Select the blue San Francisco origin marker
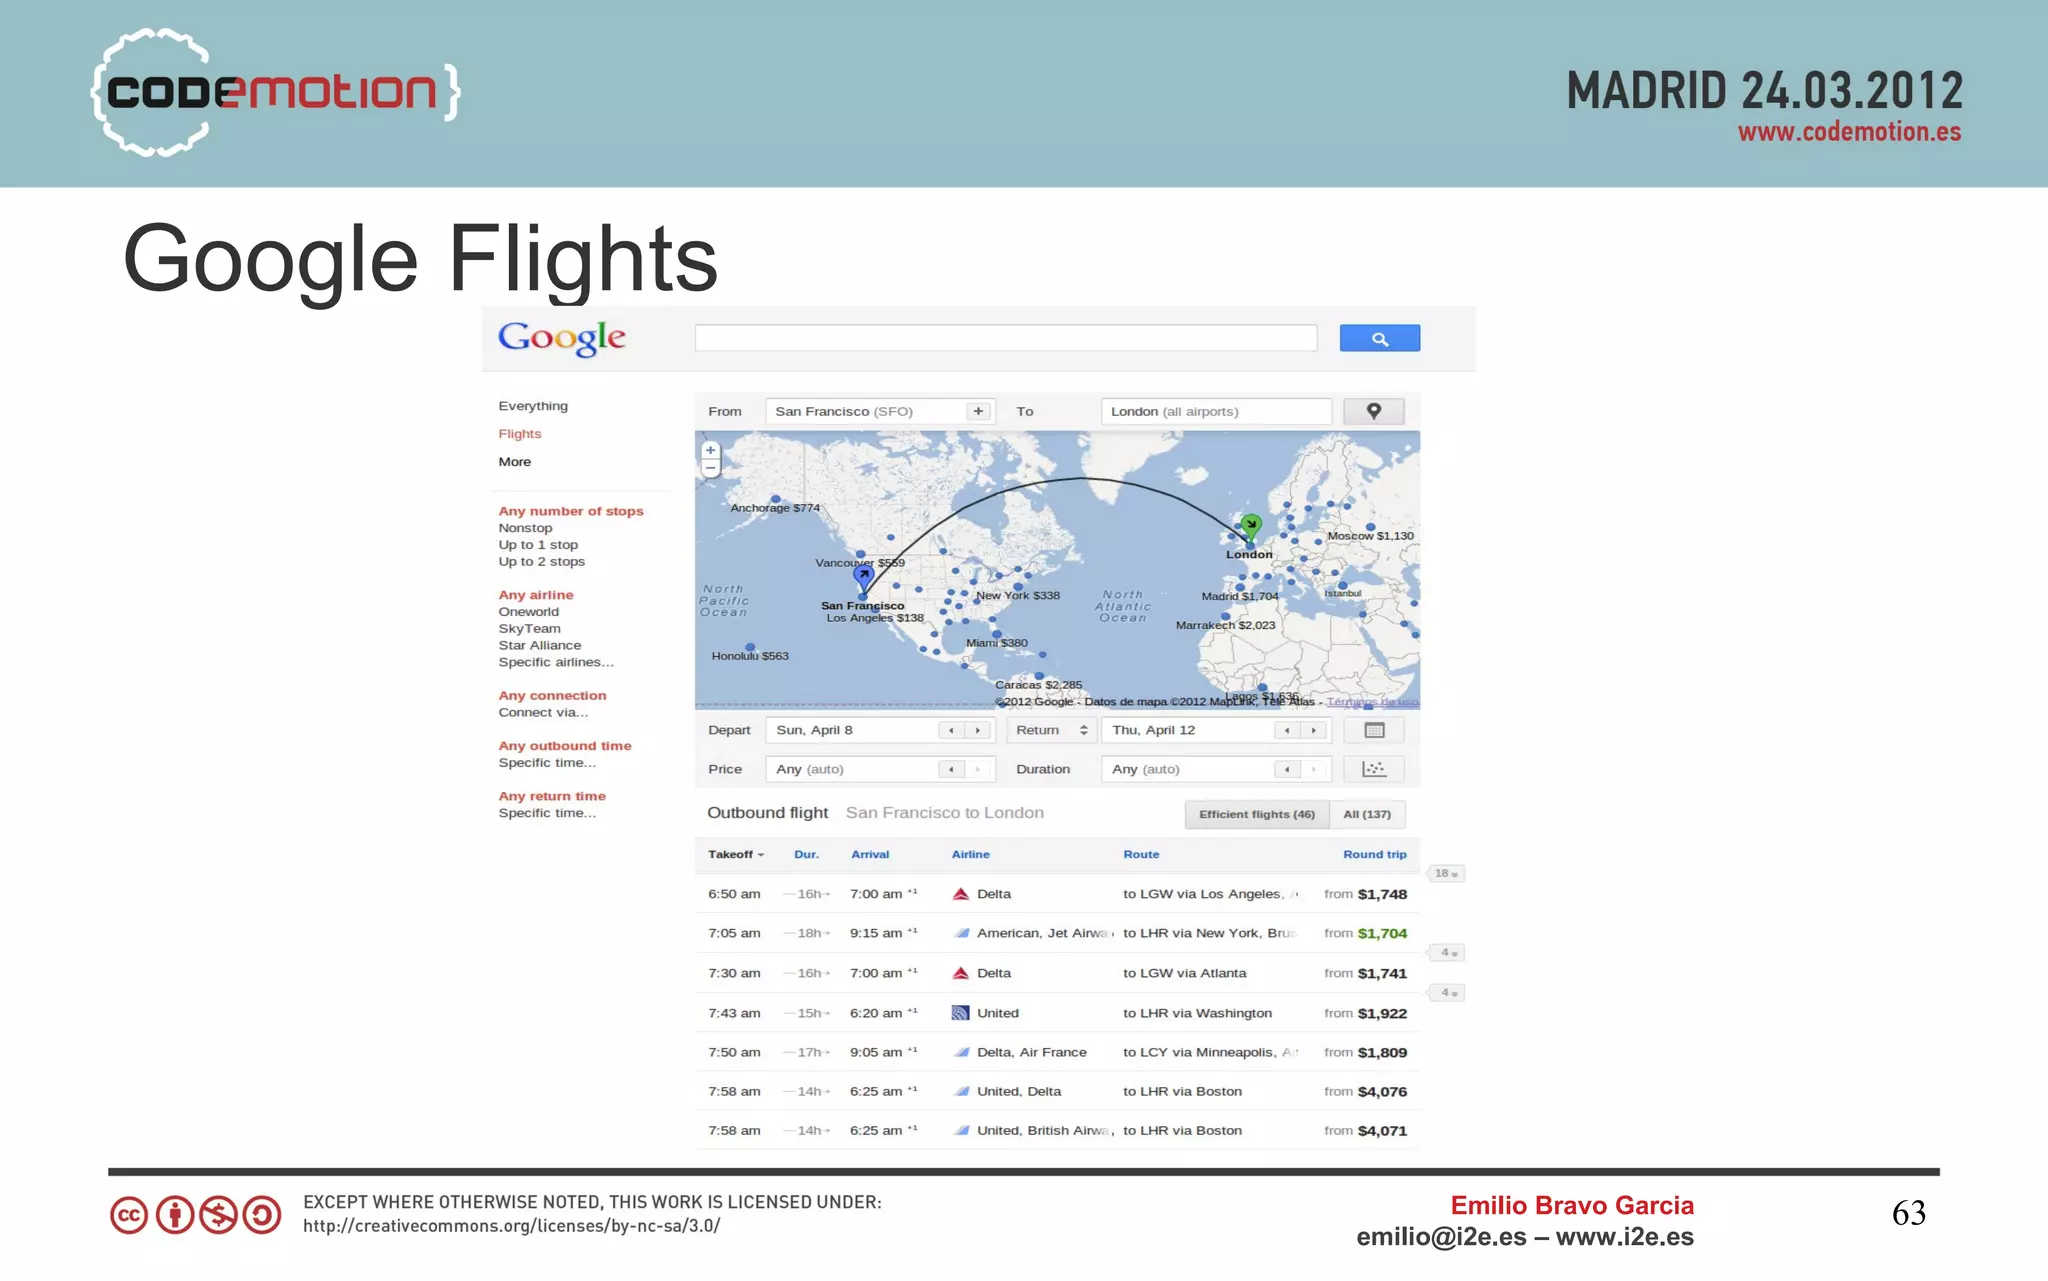The image size is (2048, 1281). tap(864, 577)
